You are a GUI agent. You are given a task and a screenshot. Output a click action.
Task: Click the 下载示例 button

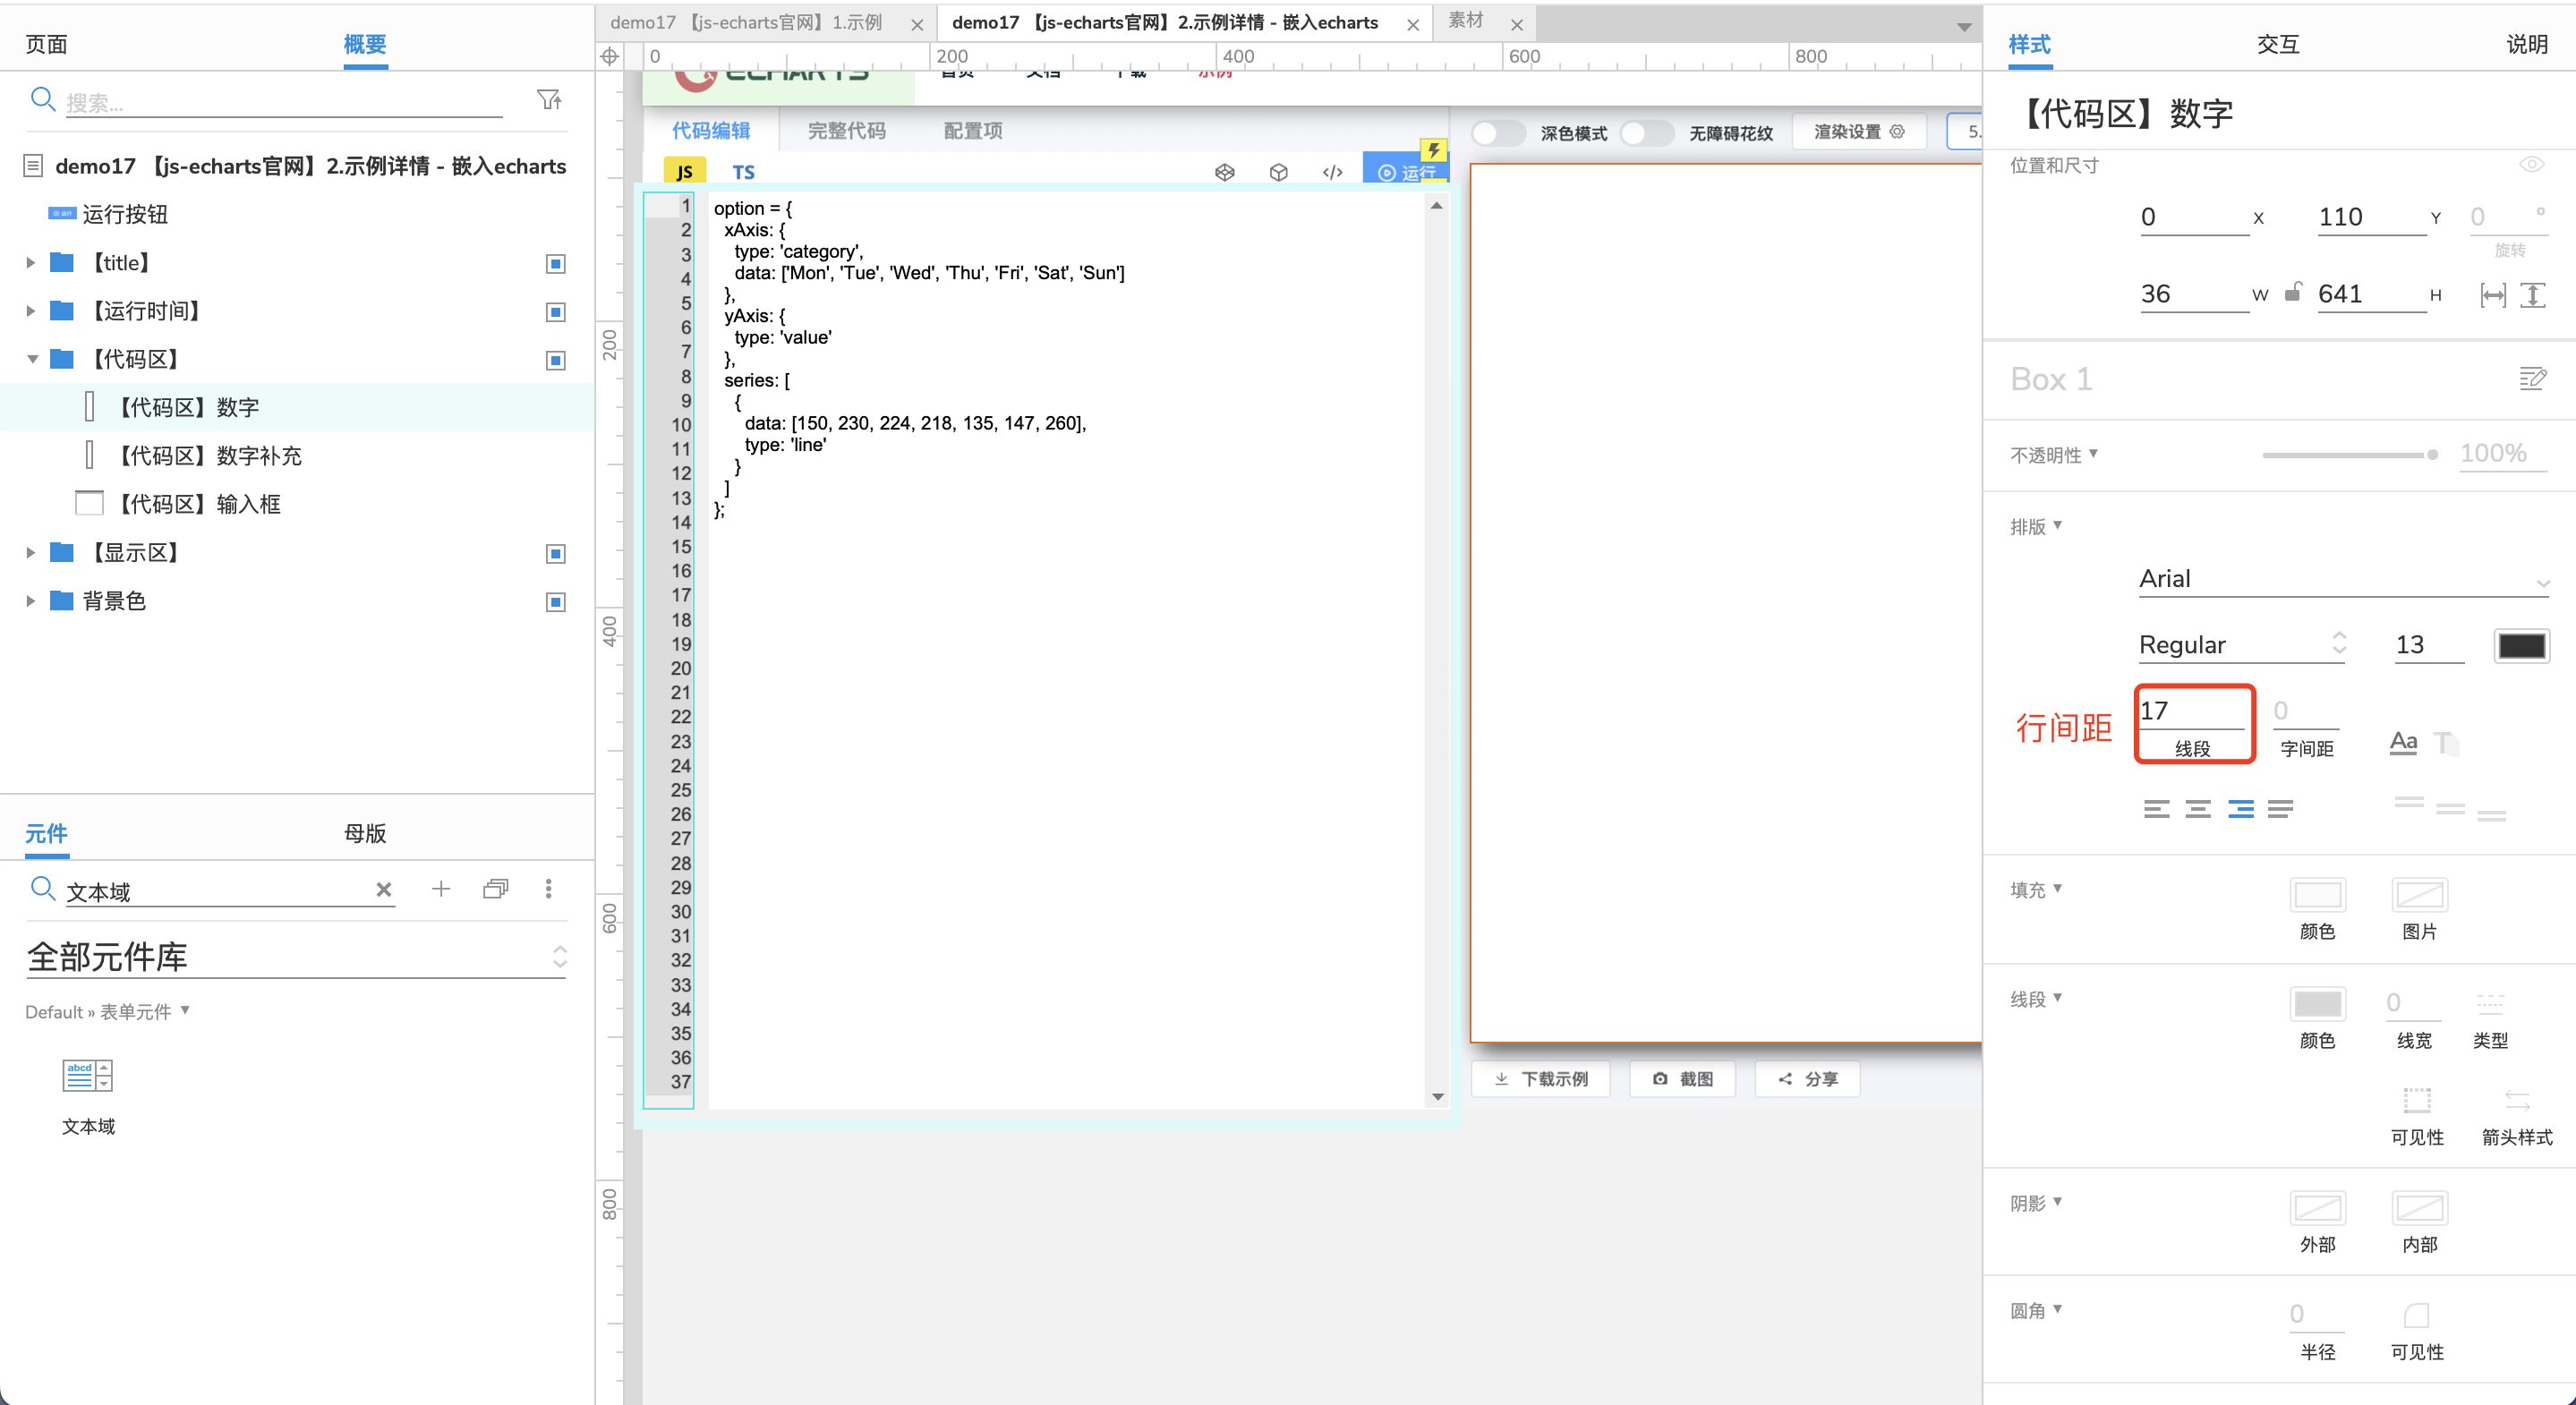click(x=1541, y=1079)
